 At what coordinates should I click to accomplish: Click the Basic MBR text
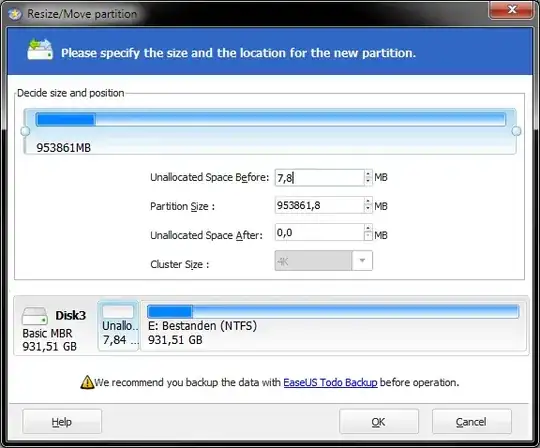click(x=47, y=333)
